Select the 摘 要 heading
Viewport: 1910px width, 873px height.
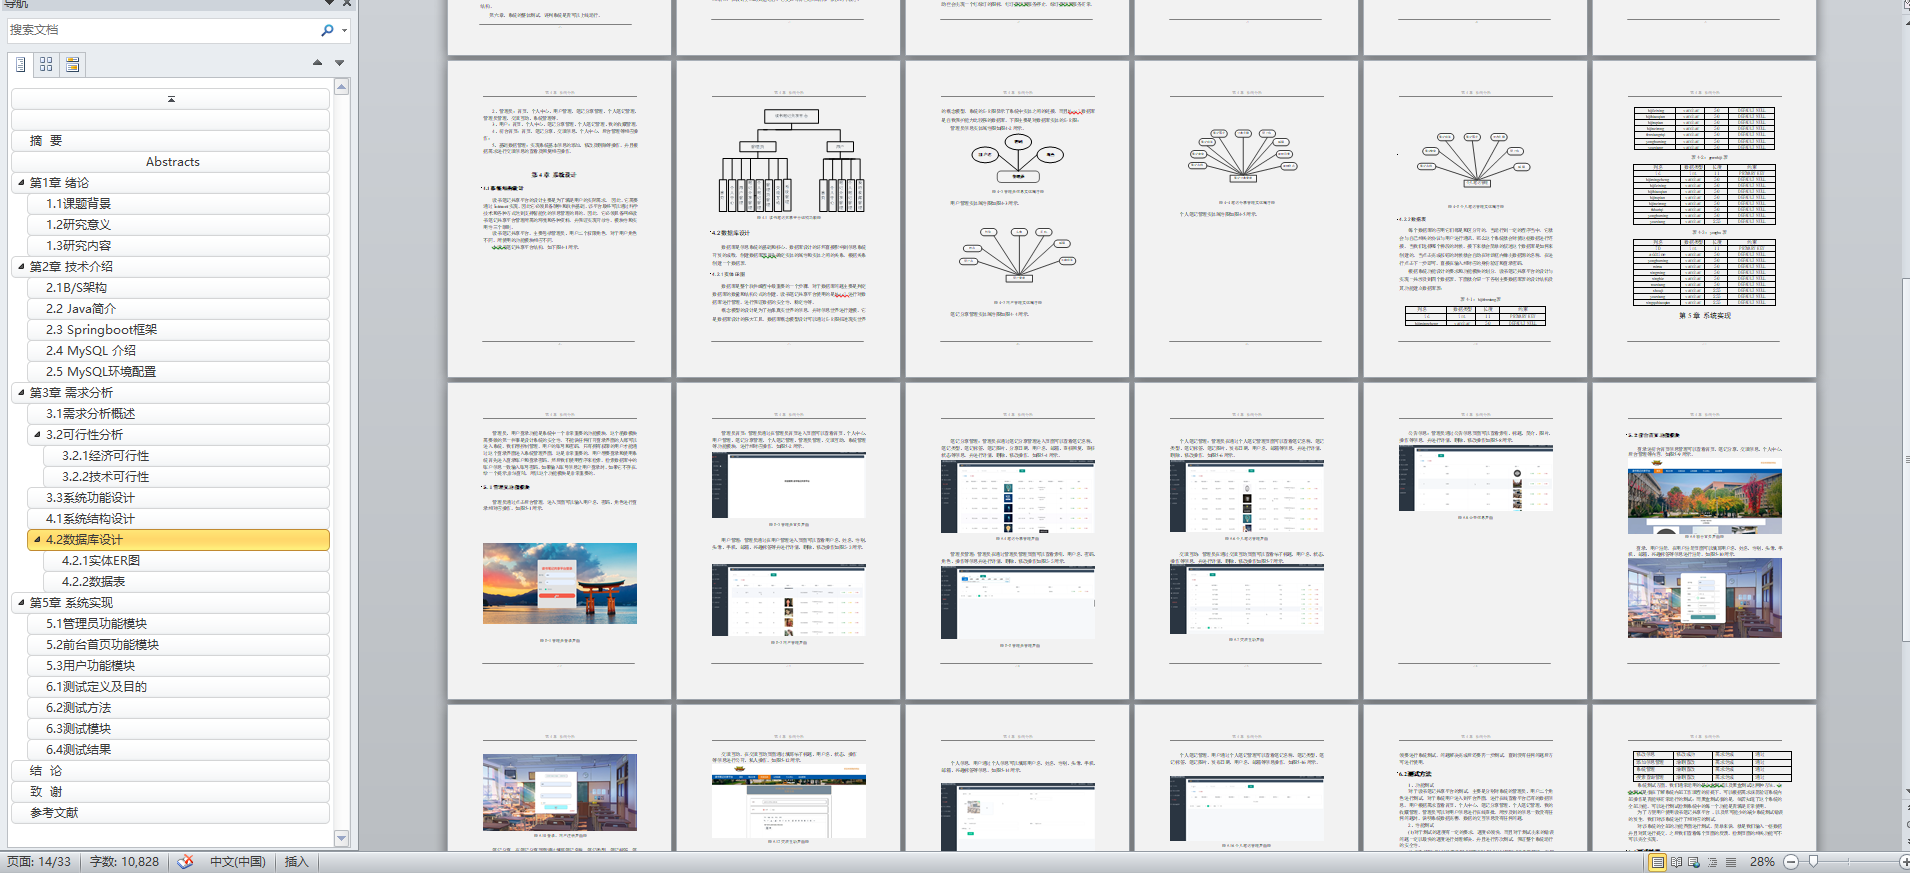click(170, 141)
